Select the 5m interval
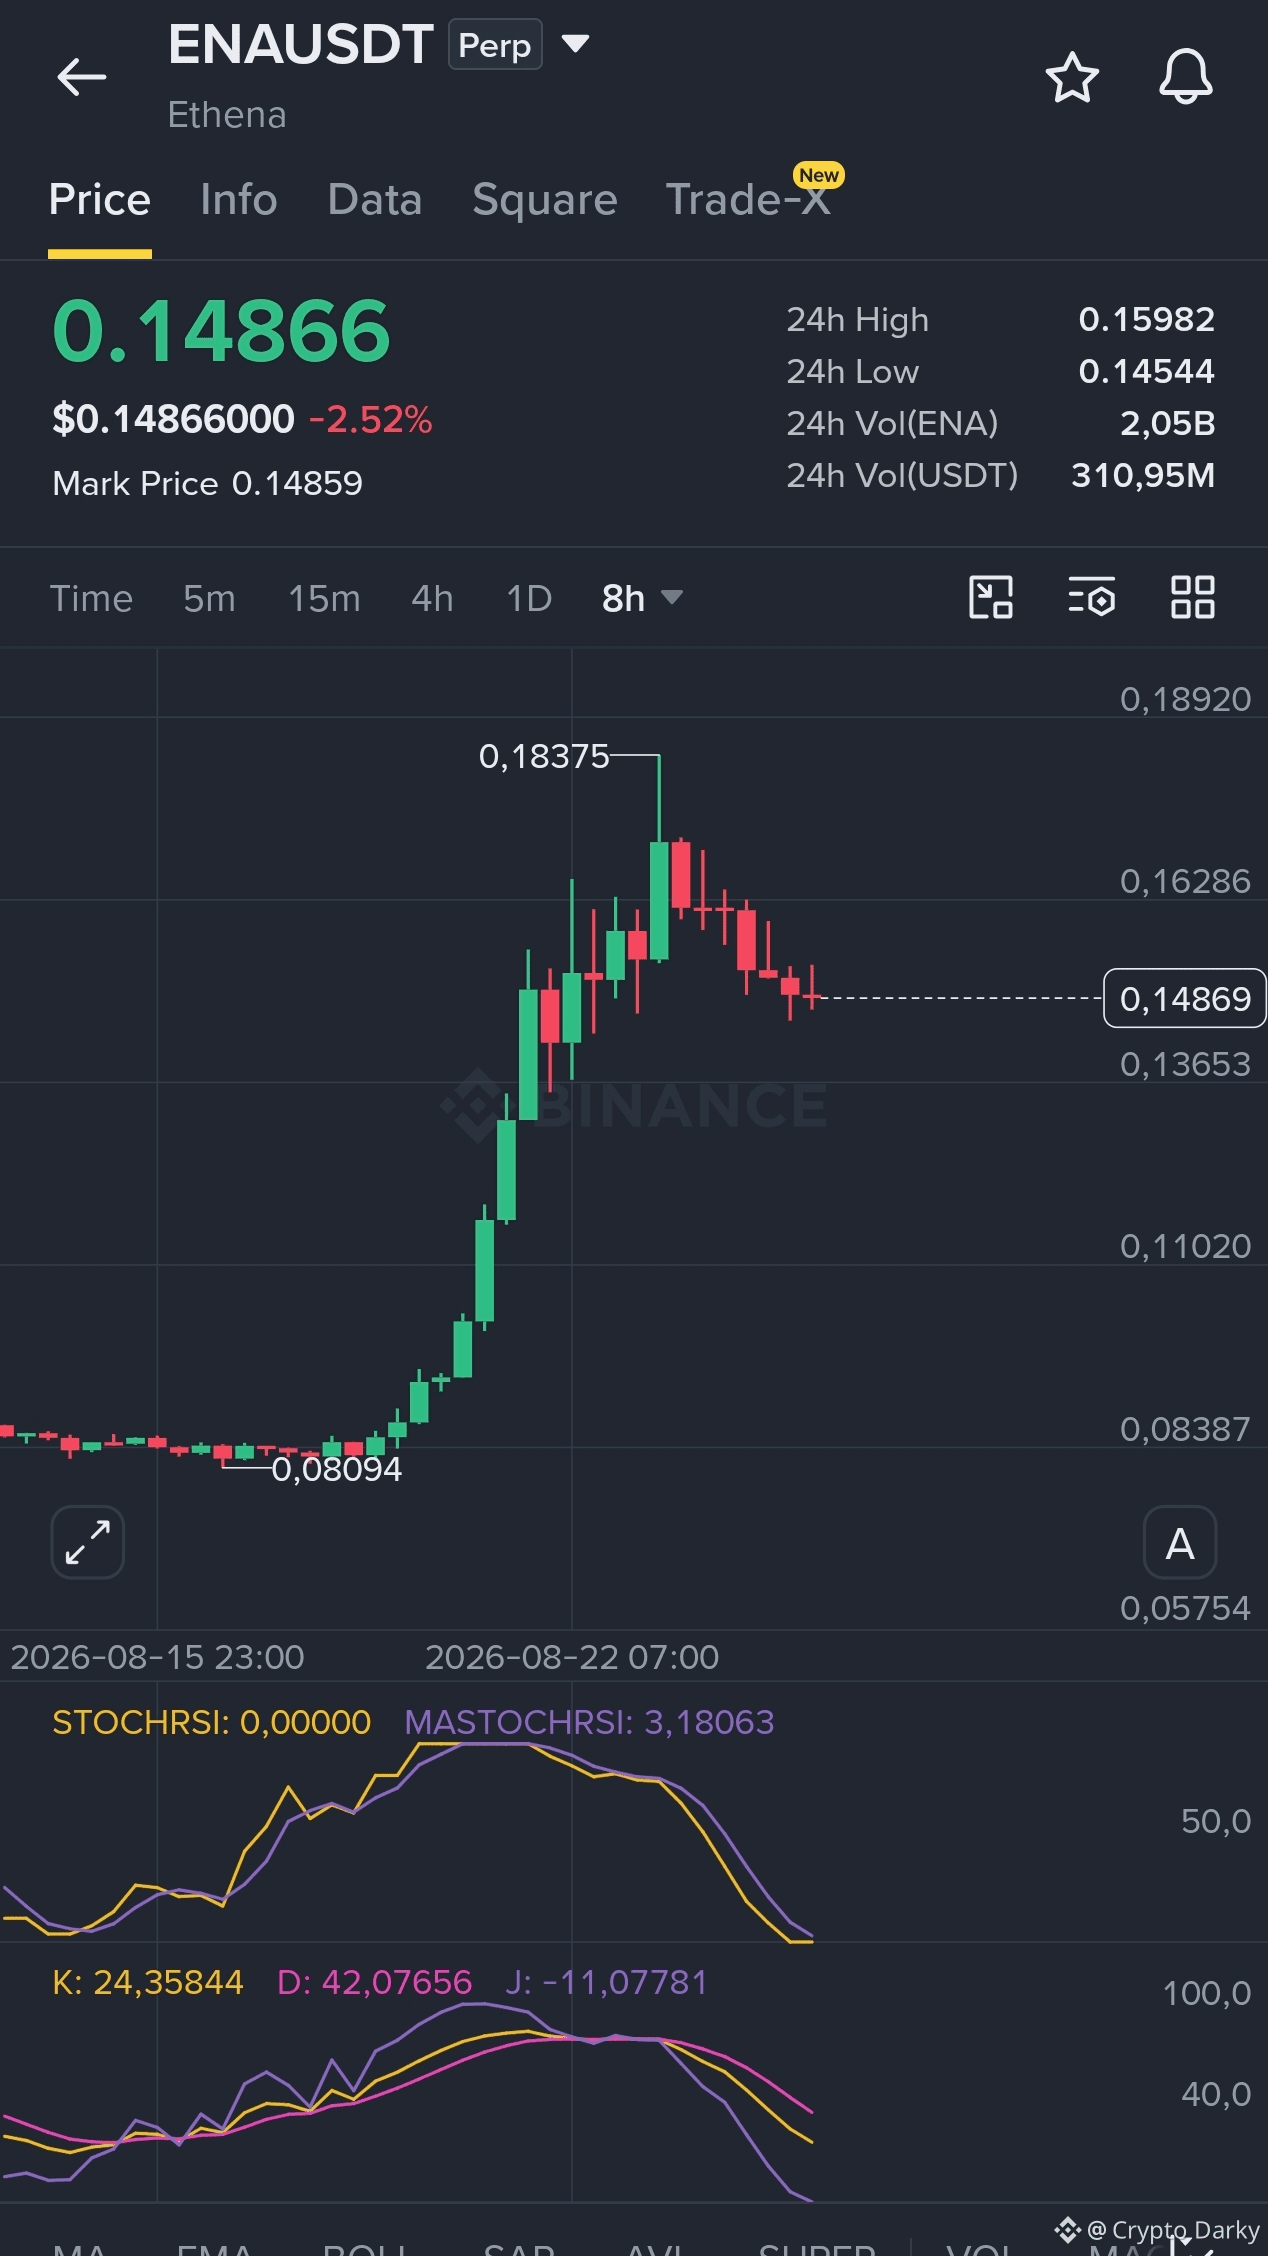This screenshot has width=1268, height=2256. [209, 598]
